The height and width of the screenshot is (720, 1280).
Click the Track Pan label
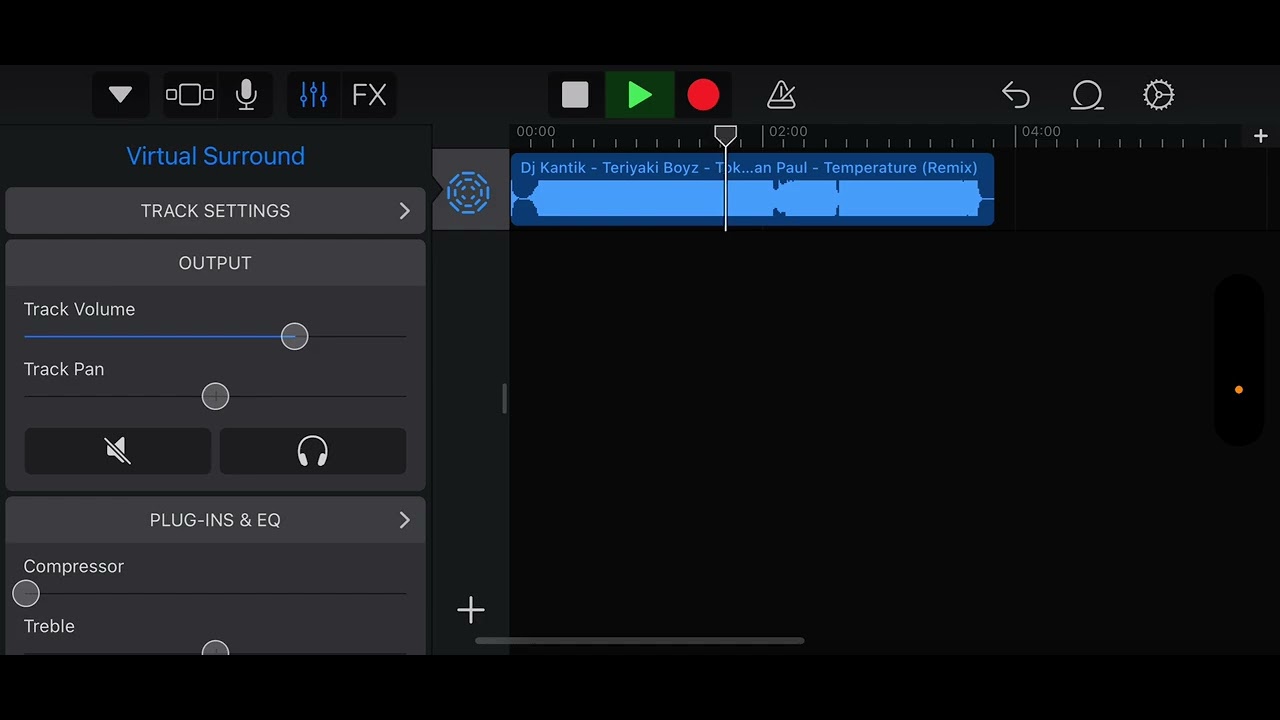pyautogui.click(x=64, y=370)
